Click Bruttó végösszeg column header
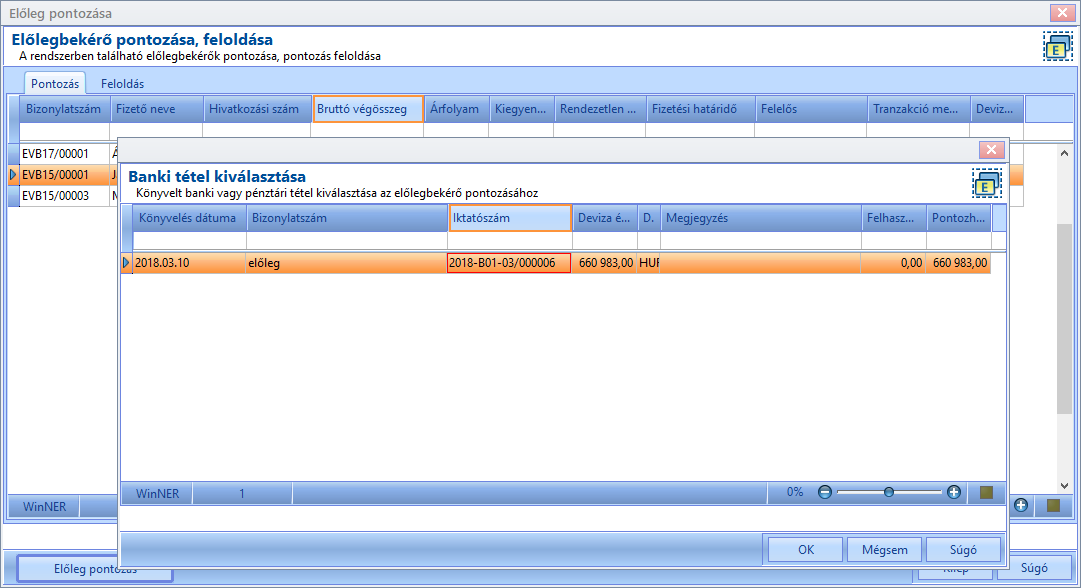1081x588 pixels. (x=368, y=109)
